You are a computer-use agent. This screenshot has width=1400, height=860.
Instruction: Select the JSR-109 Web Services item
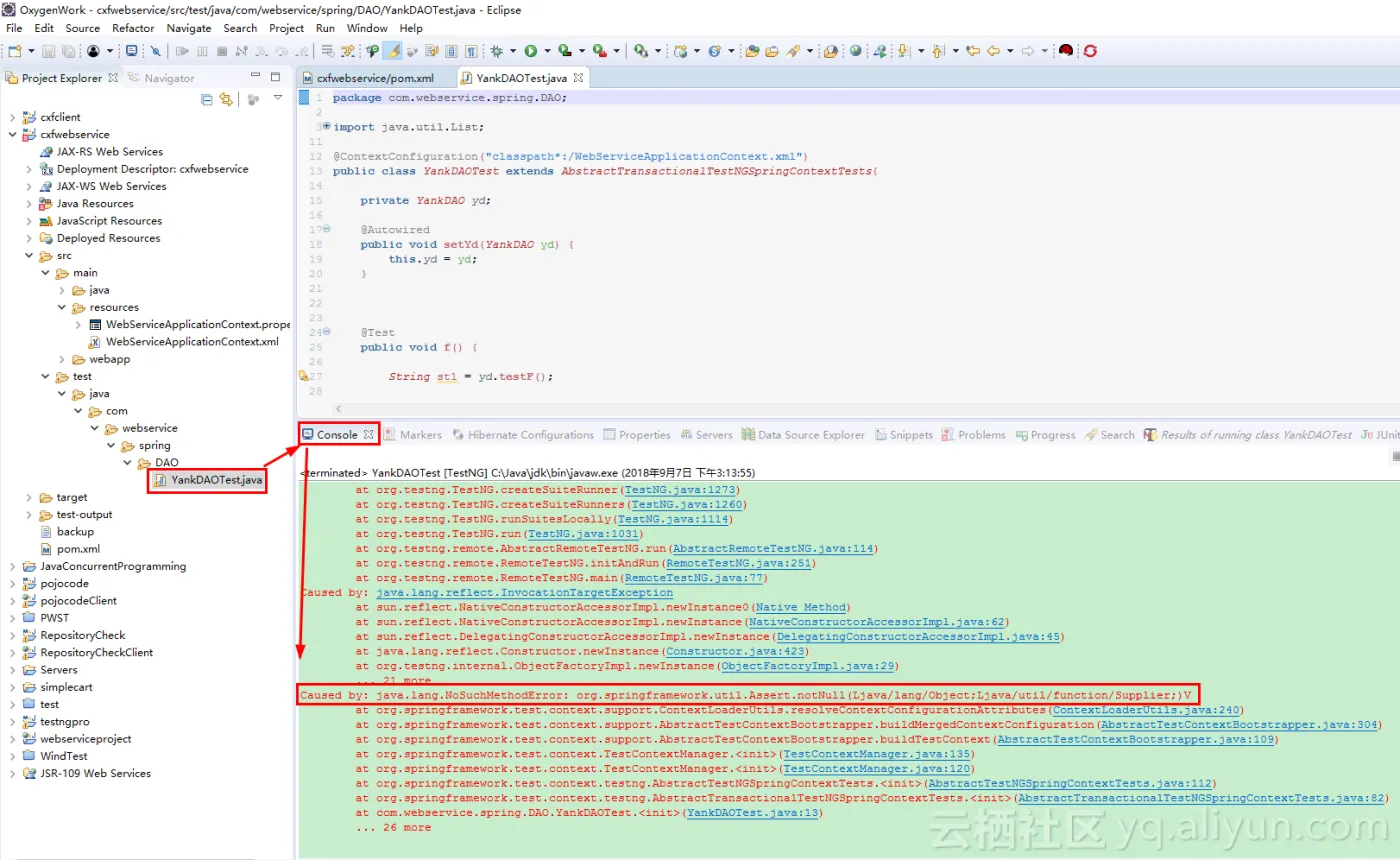[x=86, y=773]
